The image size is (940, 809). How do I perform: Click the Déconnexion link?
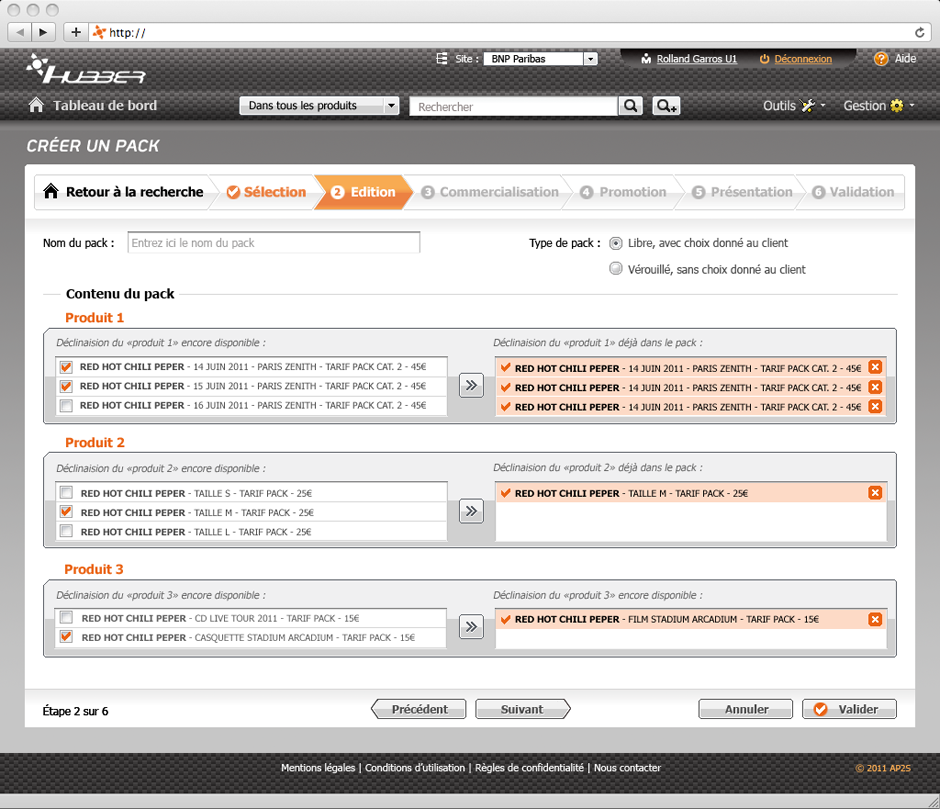803,59
